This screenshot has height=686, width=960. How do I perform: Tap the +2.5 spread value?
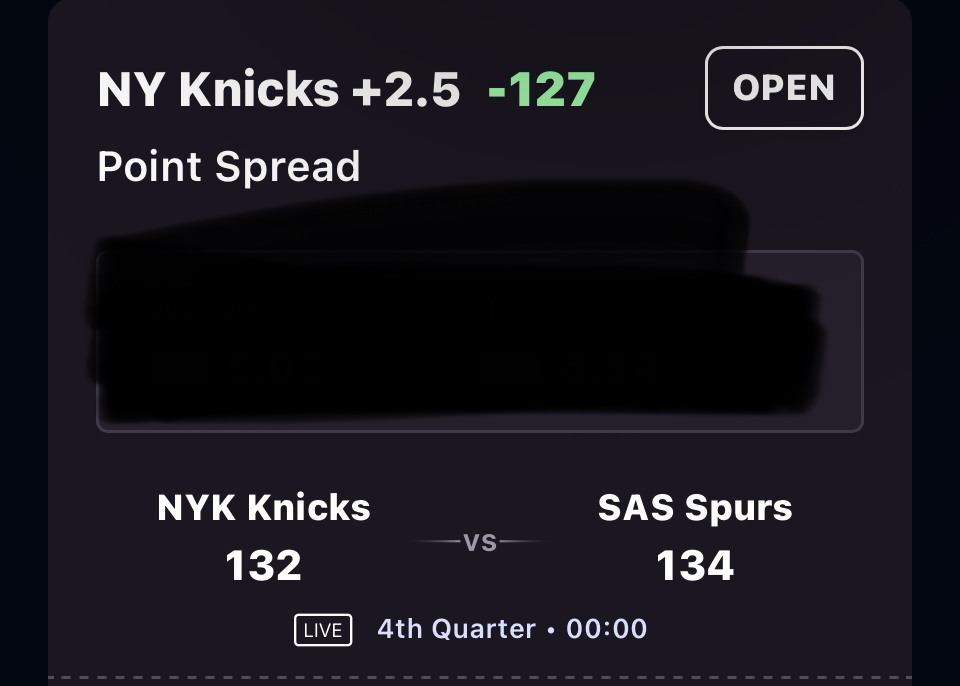(406, 90)
